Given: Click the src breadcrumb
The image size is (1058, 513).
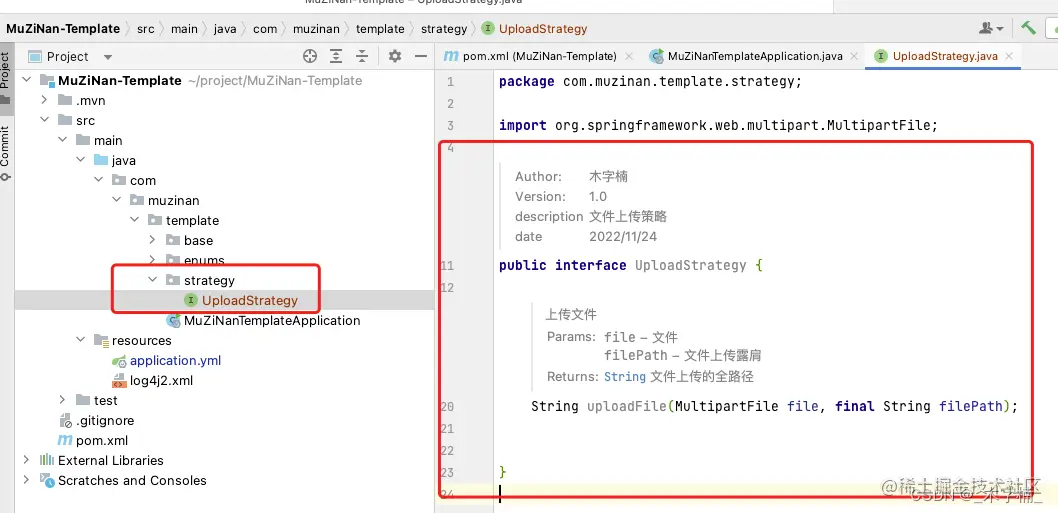Looking at the screenshot, I should [x=146, y=29].
